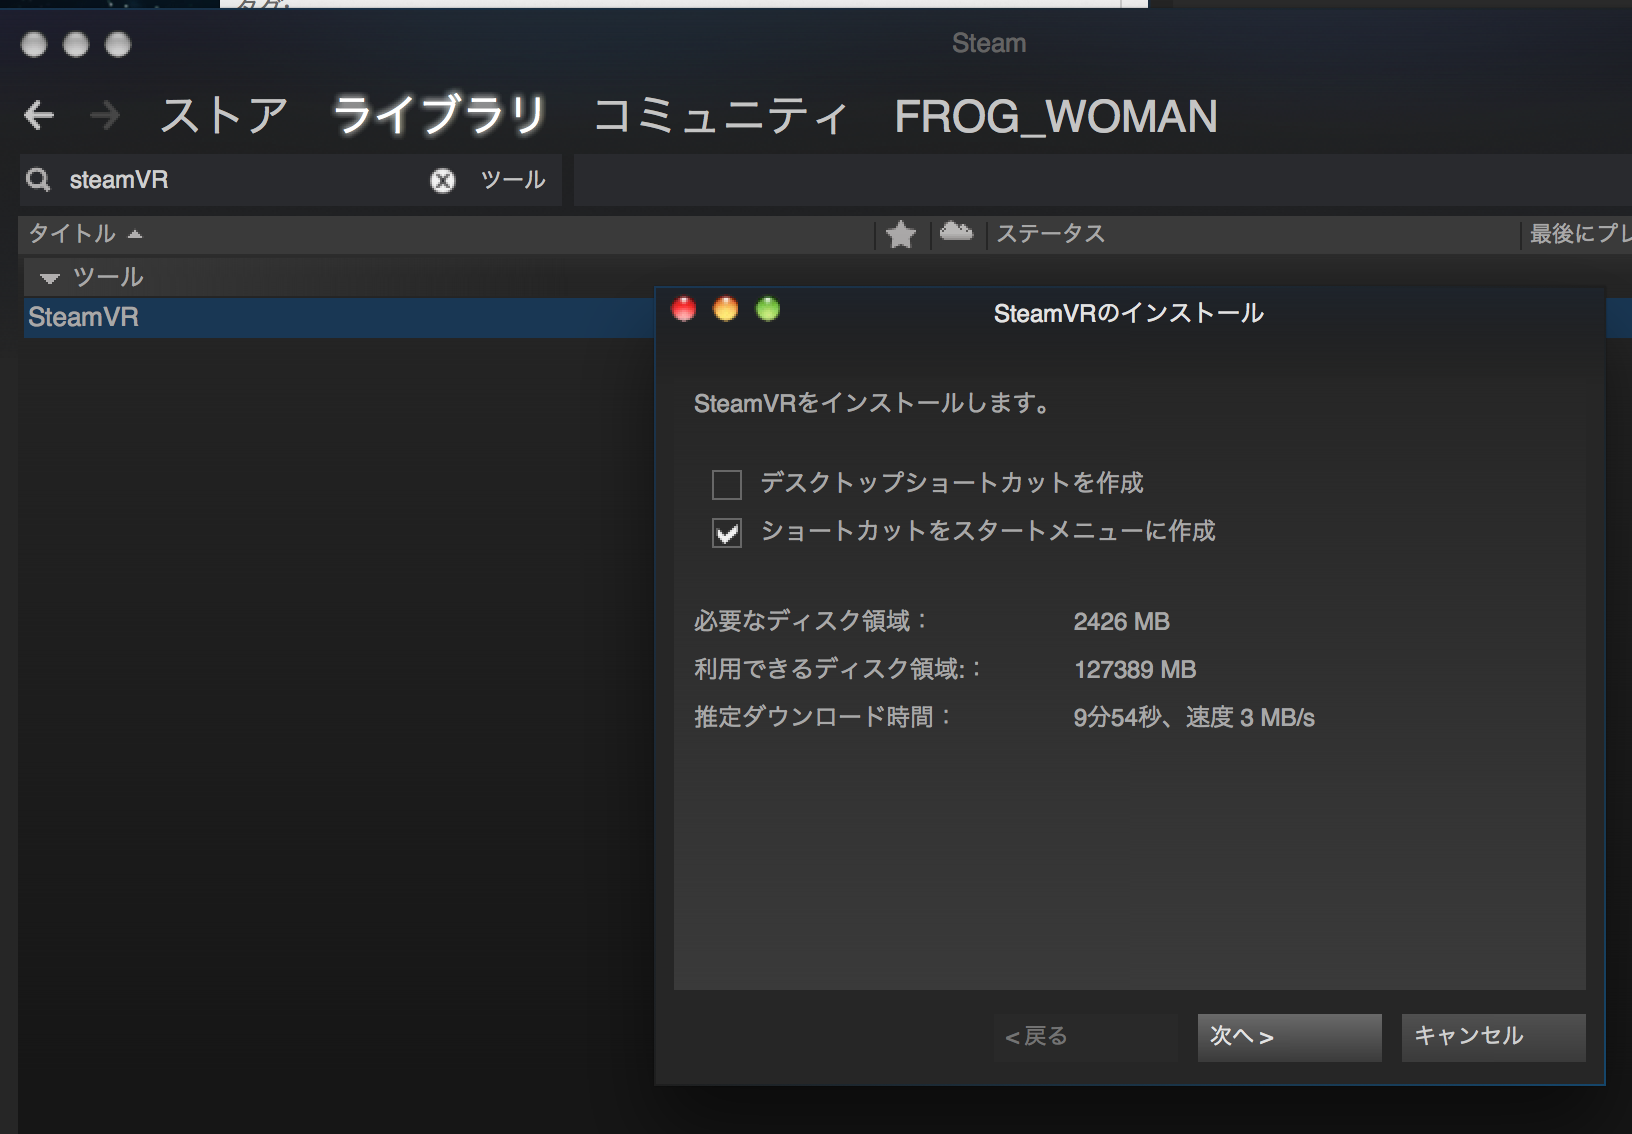Go forward with the right arrow
This screenshot has height=1134, width=1632.
(x=104, y=116)
